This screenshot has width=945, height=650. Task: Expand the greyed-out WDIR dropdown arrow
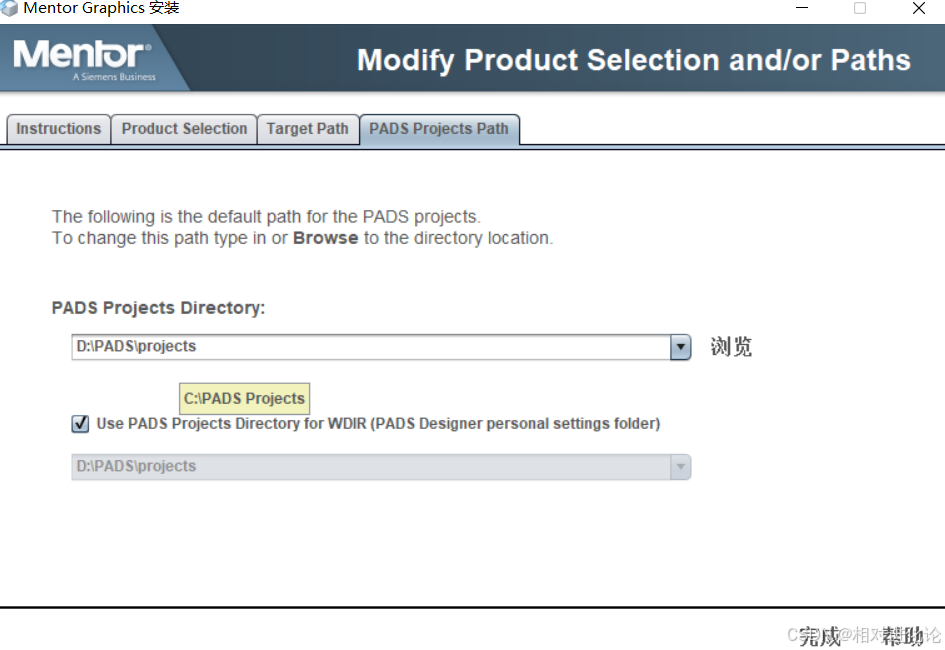(680, 467)
